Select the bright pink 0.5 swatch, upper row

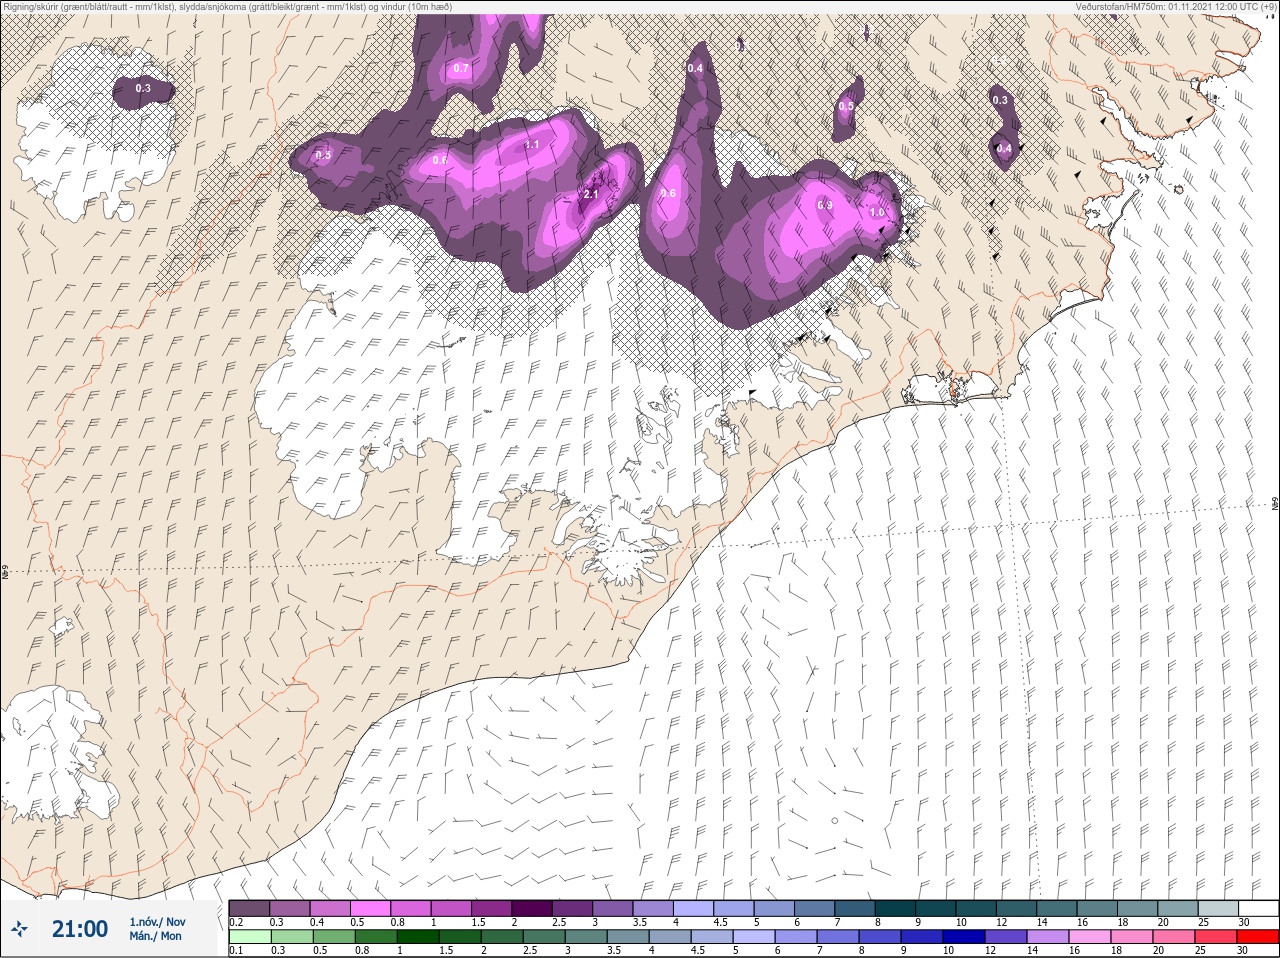point(372,907)
